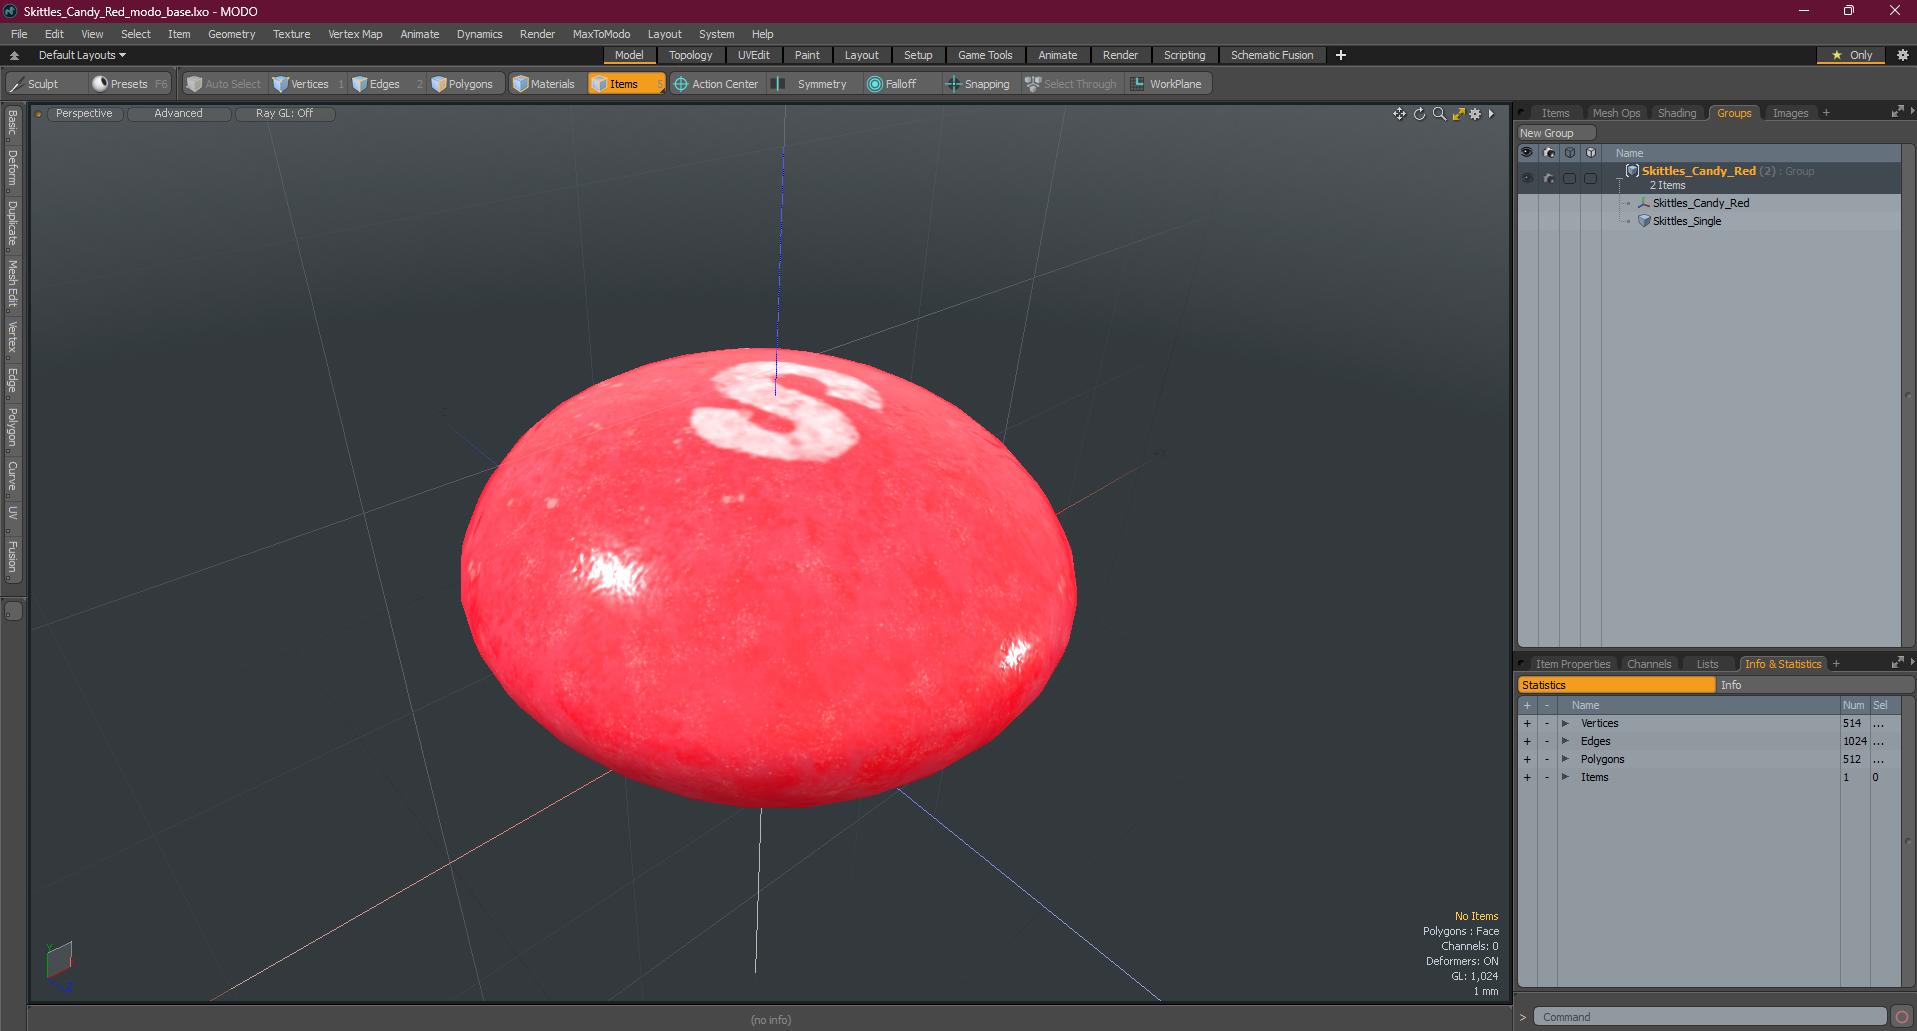1917x1031 pixels.
Task: Toggle the first checkbox in the group row
Action: coord(1570,178)
